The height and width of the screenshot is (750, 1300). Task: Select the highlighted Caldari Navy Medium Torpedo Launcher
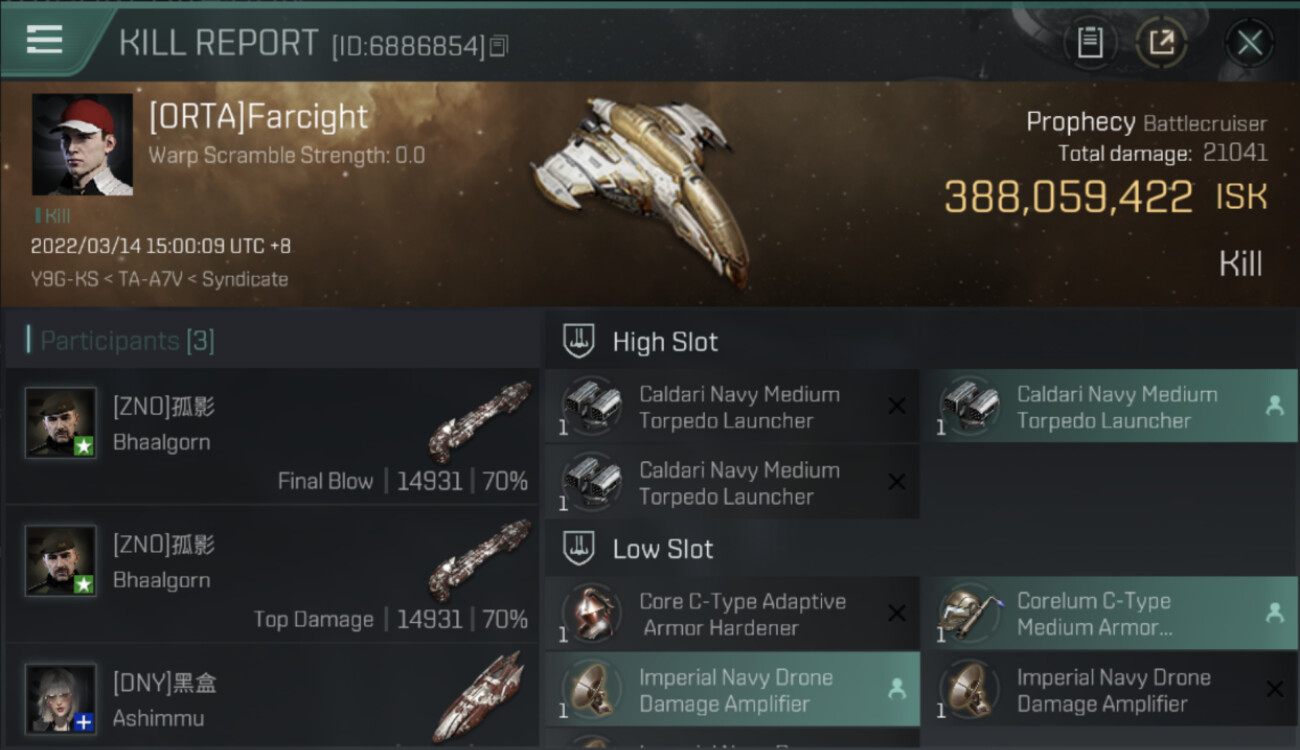tap(1108, 407)
